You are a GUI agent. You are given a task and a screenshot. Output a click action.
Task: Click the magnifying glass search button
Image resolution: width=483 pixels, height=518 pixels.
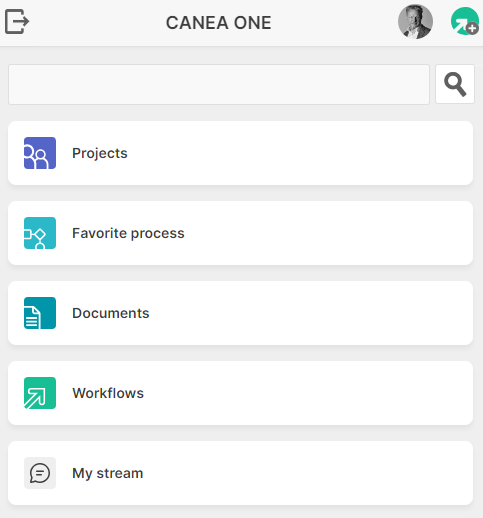(x=455, y=84)
